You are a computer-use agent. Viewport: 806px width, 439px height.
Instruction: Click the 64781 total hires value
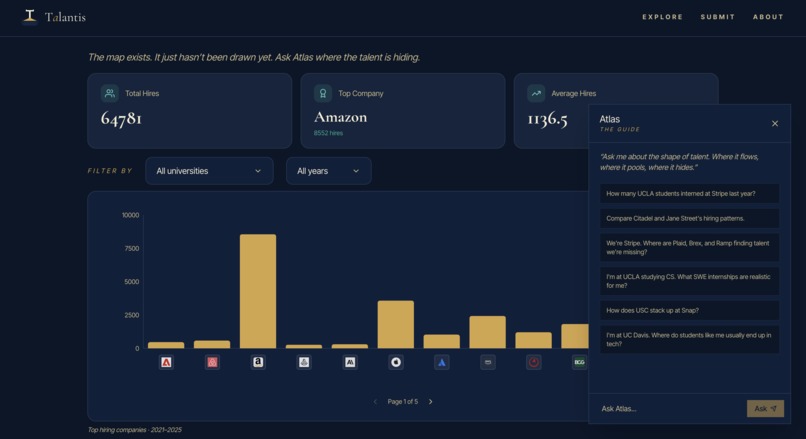[x=121, y=118]
